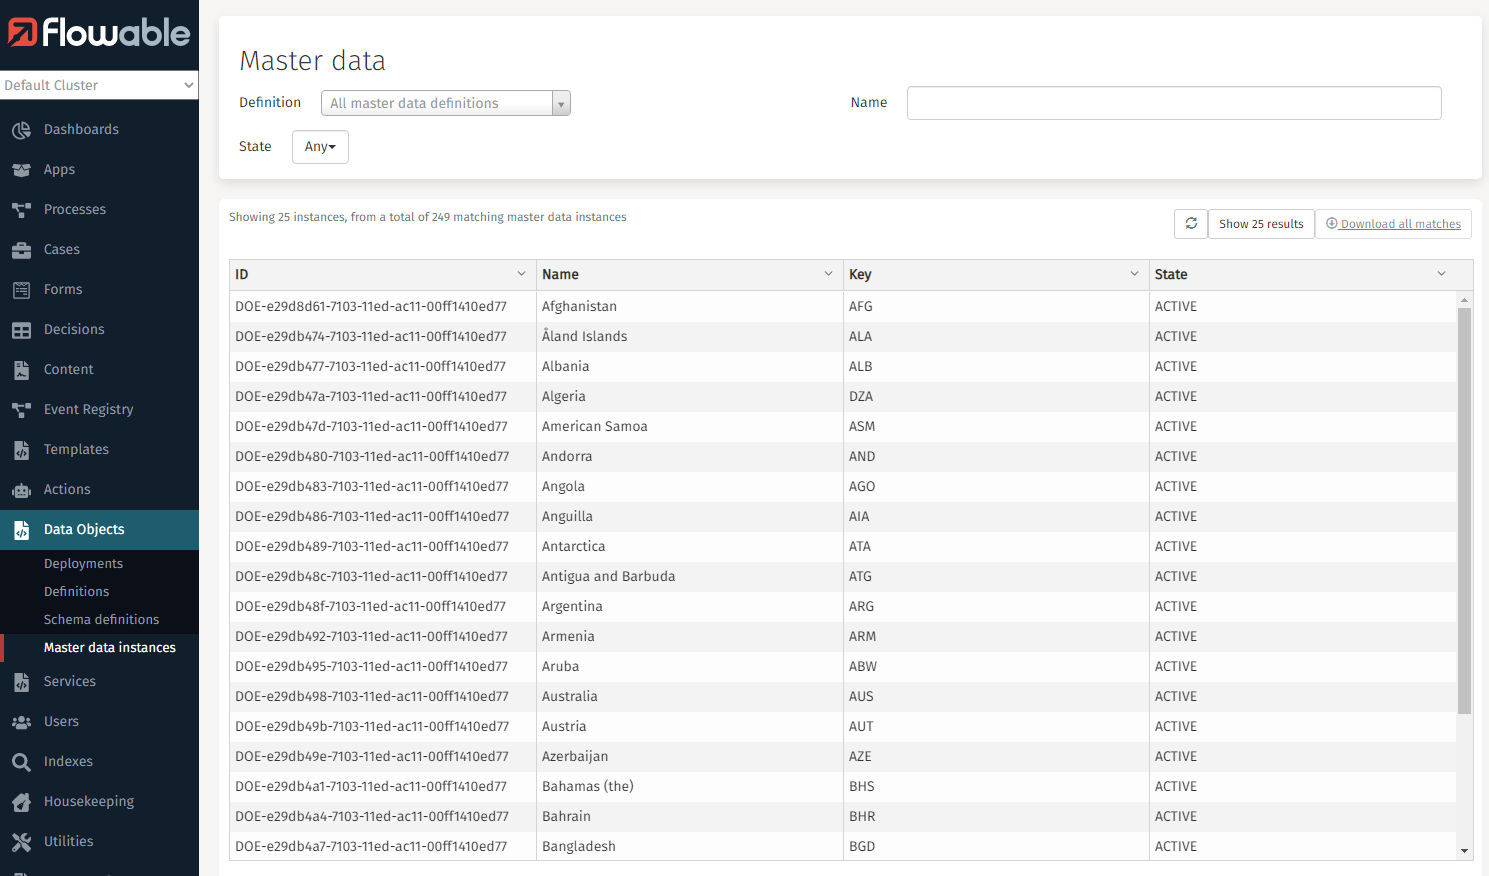Open the State filter set to Any

click(x=320, y=146)
